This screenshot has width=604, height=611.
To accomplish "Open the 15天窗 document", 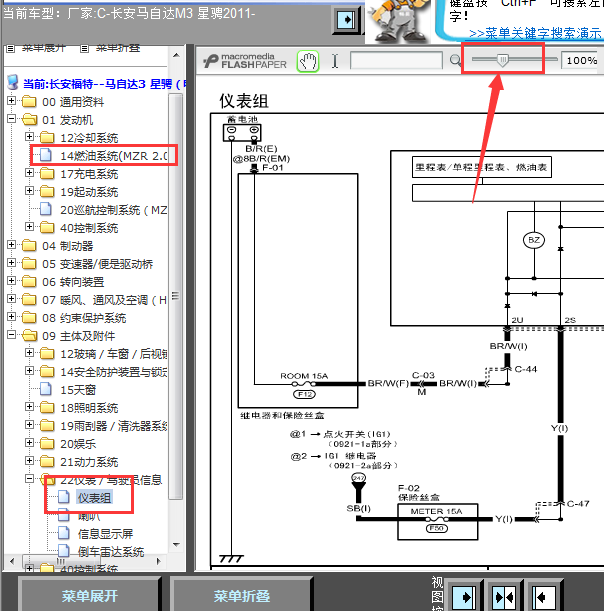I will point(78,390).
